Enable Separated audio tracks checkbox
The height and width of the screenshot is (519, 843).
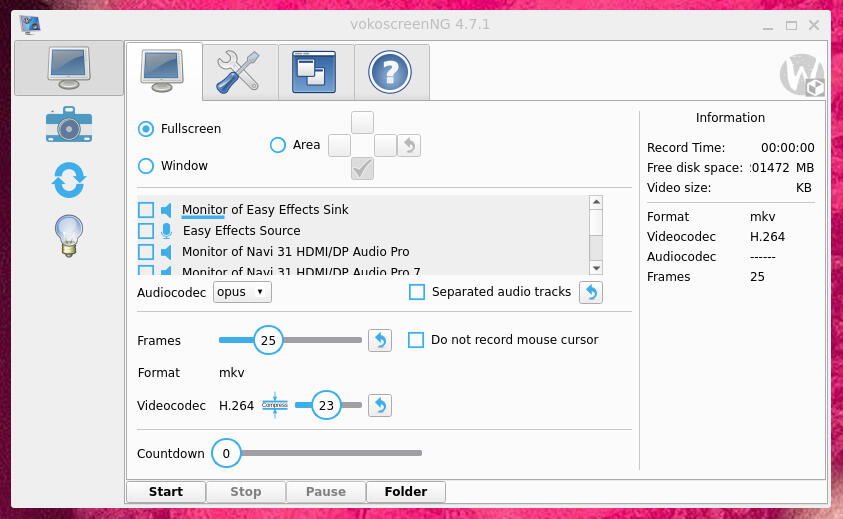click(417, 292)
